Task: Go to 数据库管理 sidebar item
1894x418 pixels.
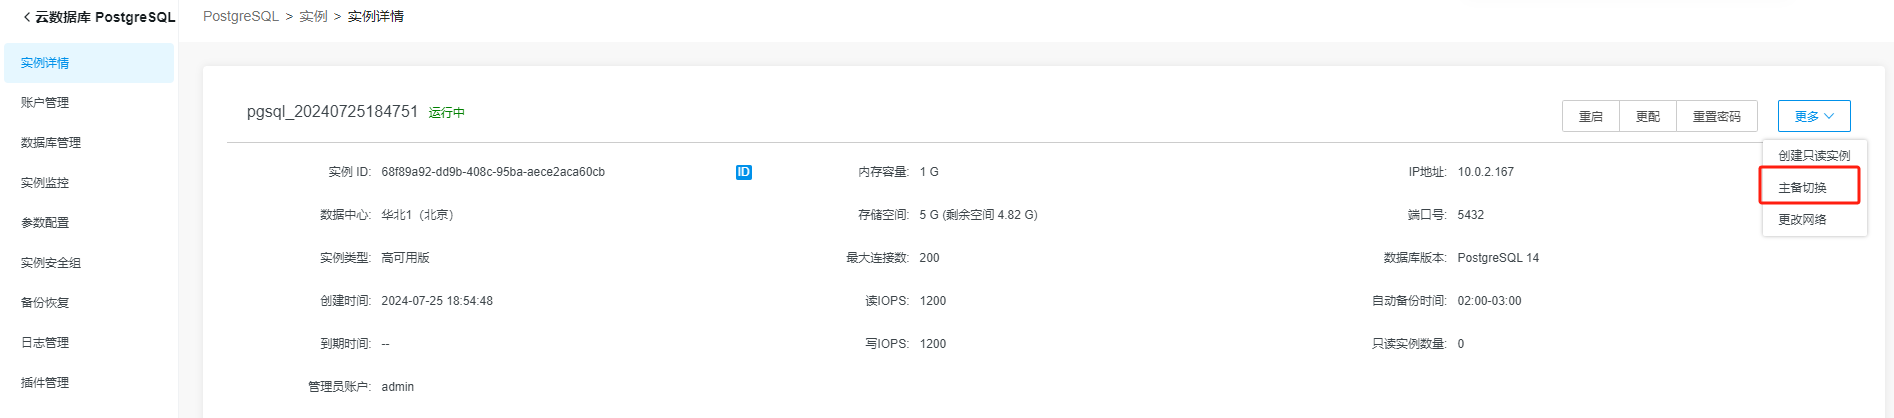Action: [51, 143]
